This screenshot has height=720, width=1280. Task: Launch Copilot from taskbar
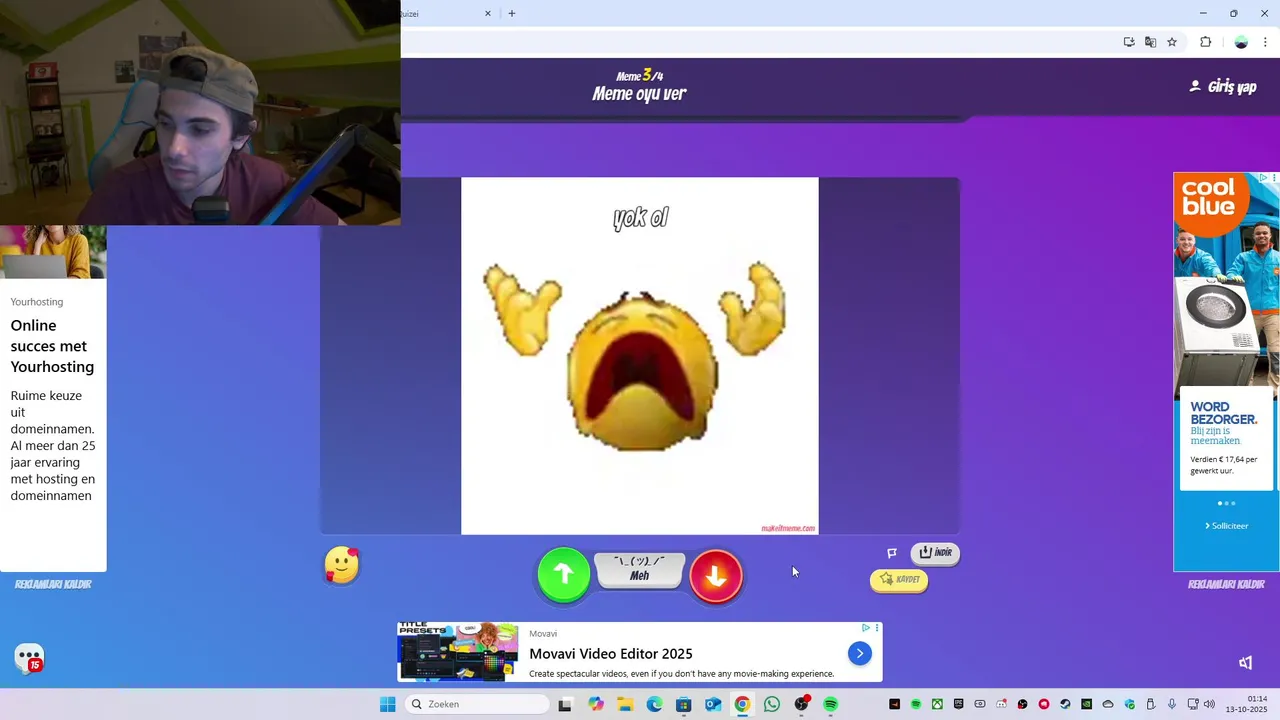[596, 704]
